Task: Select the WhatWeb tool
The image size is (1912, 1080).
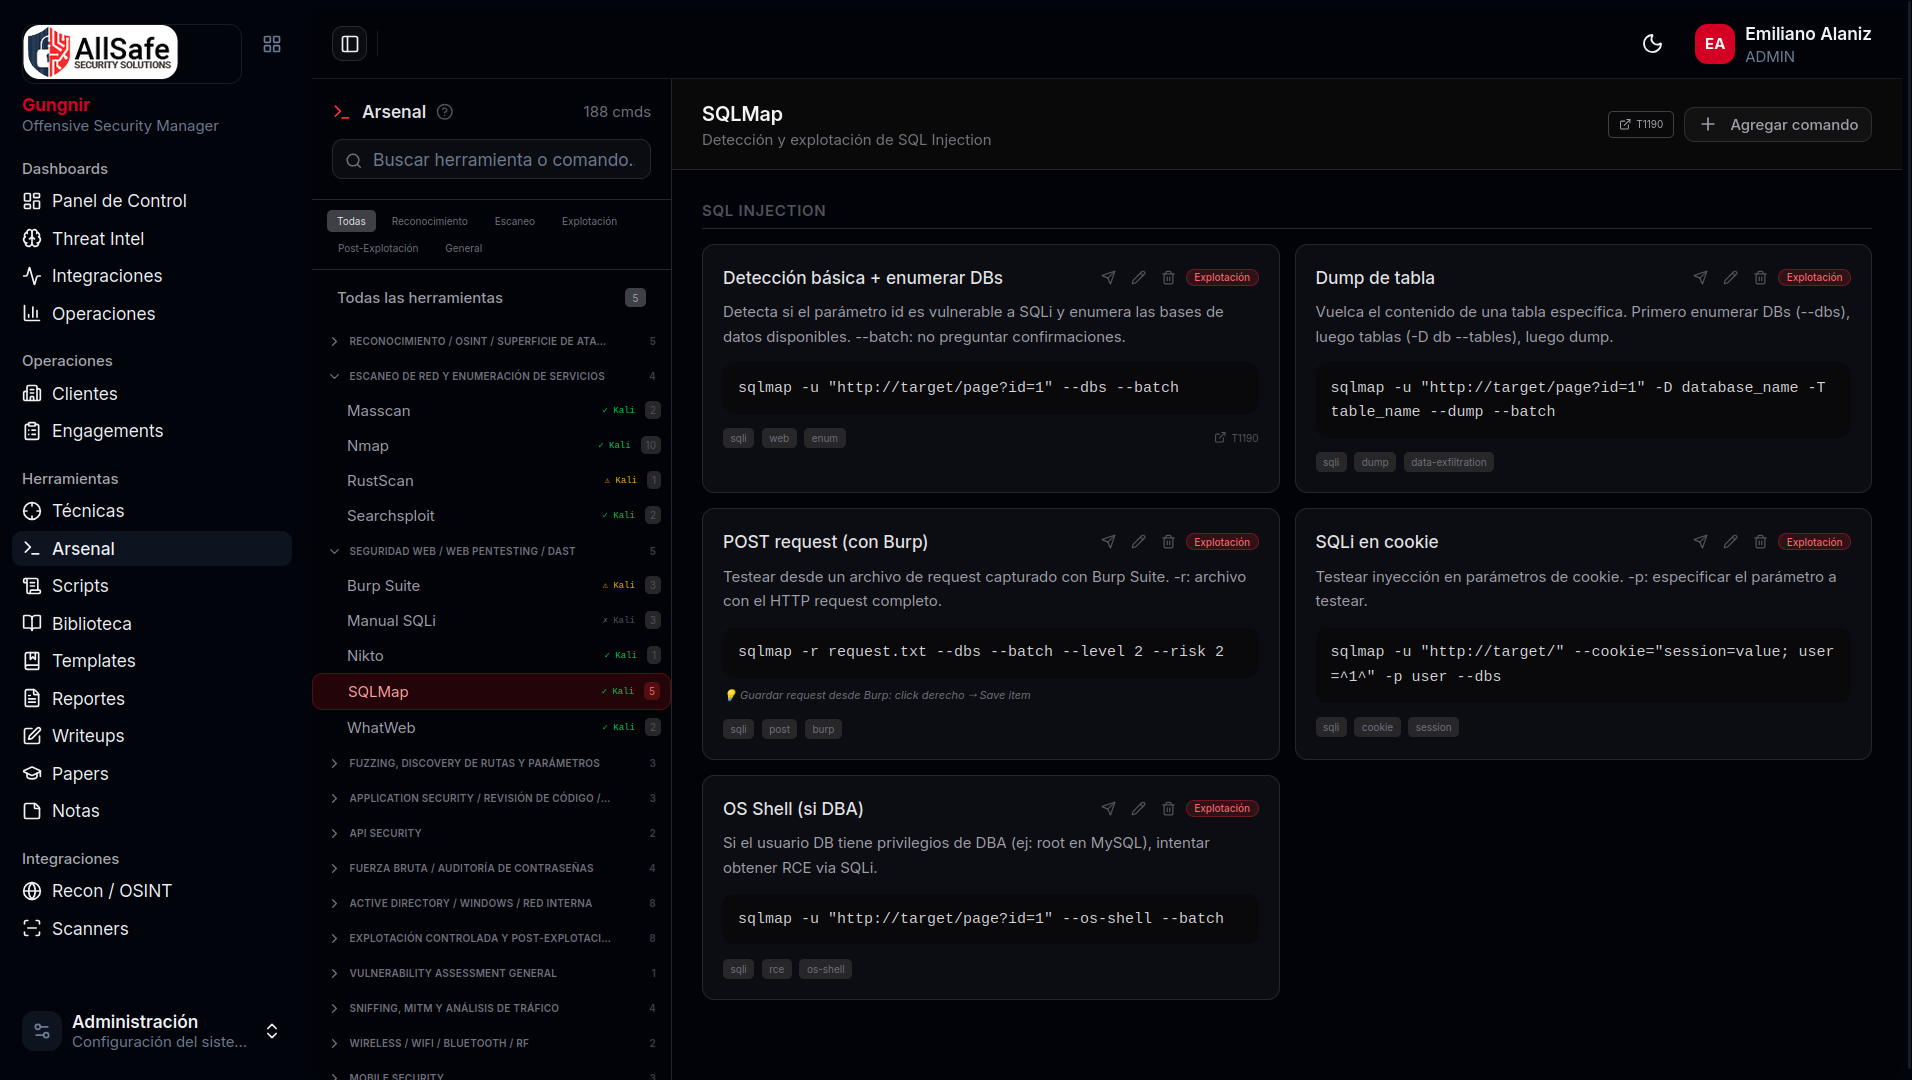Action: pos(491,727)
